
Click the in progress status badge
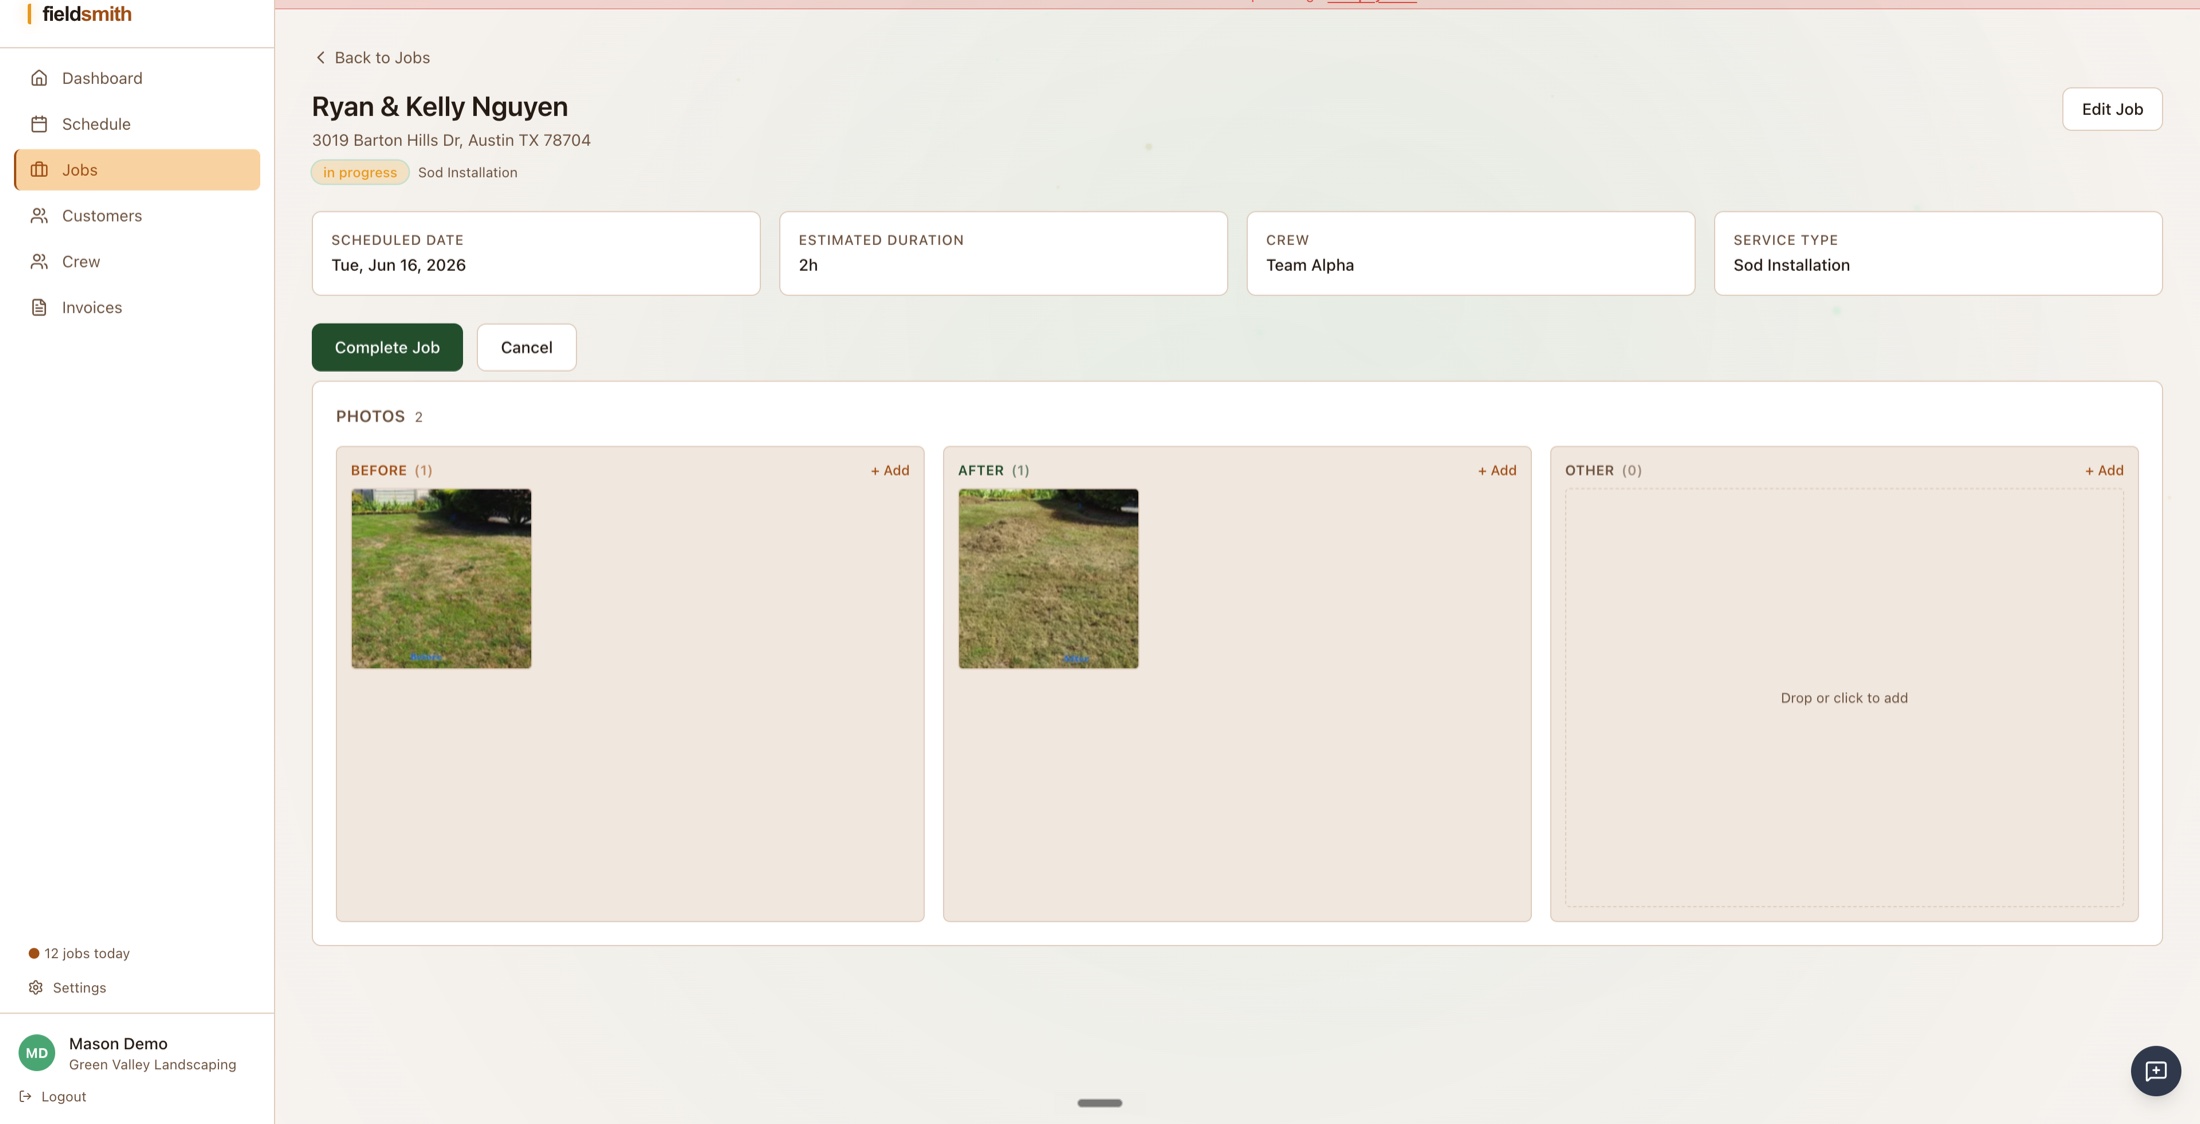360,172
